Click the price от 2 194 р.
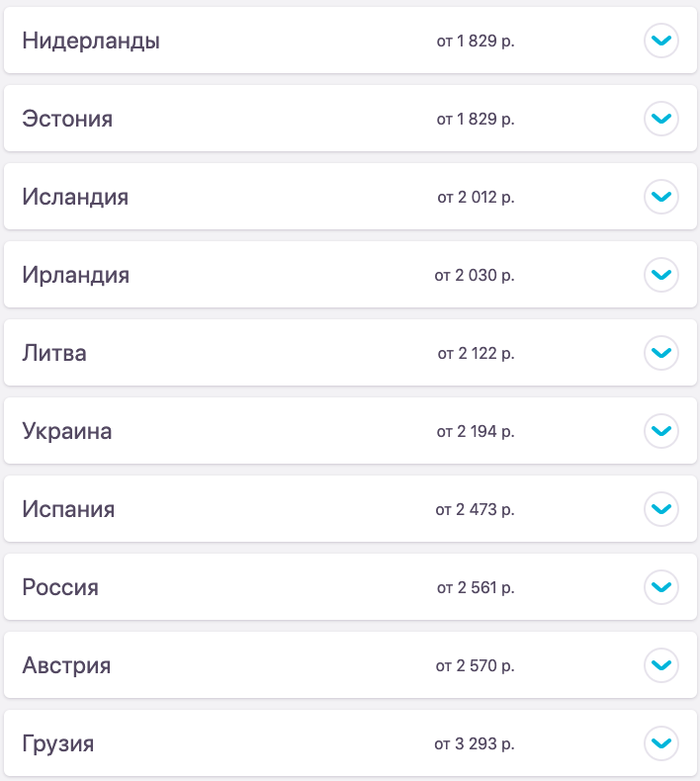The height and width of the screenshot is (781, 700). point(475,431)
